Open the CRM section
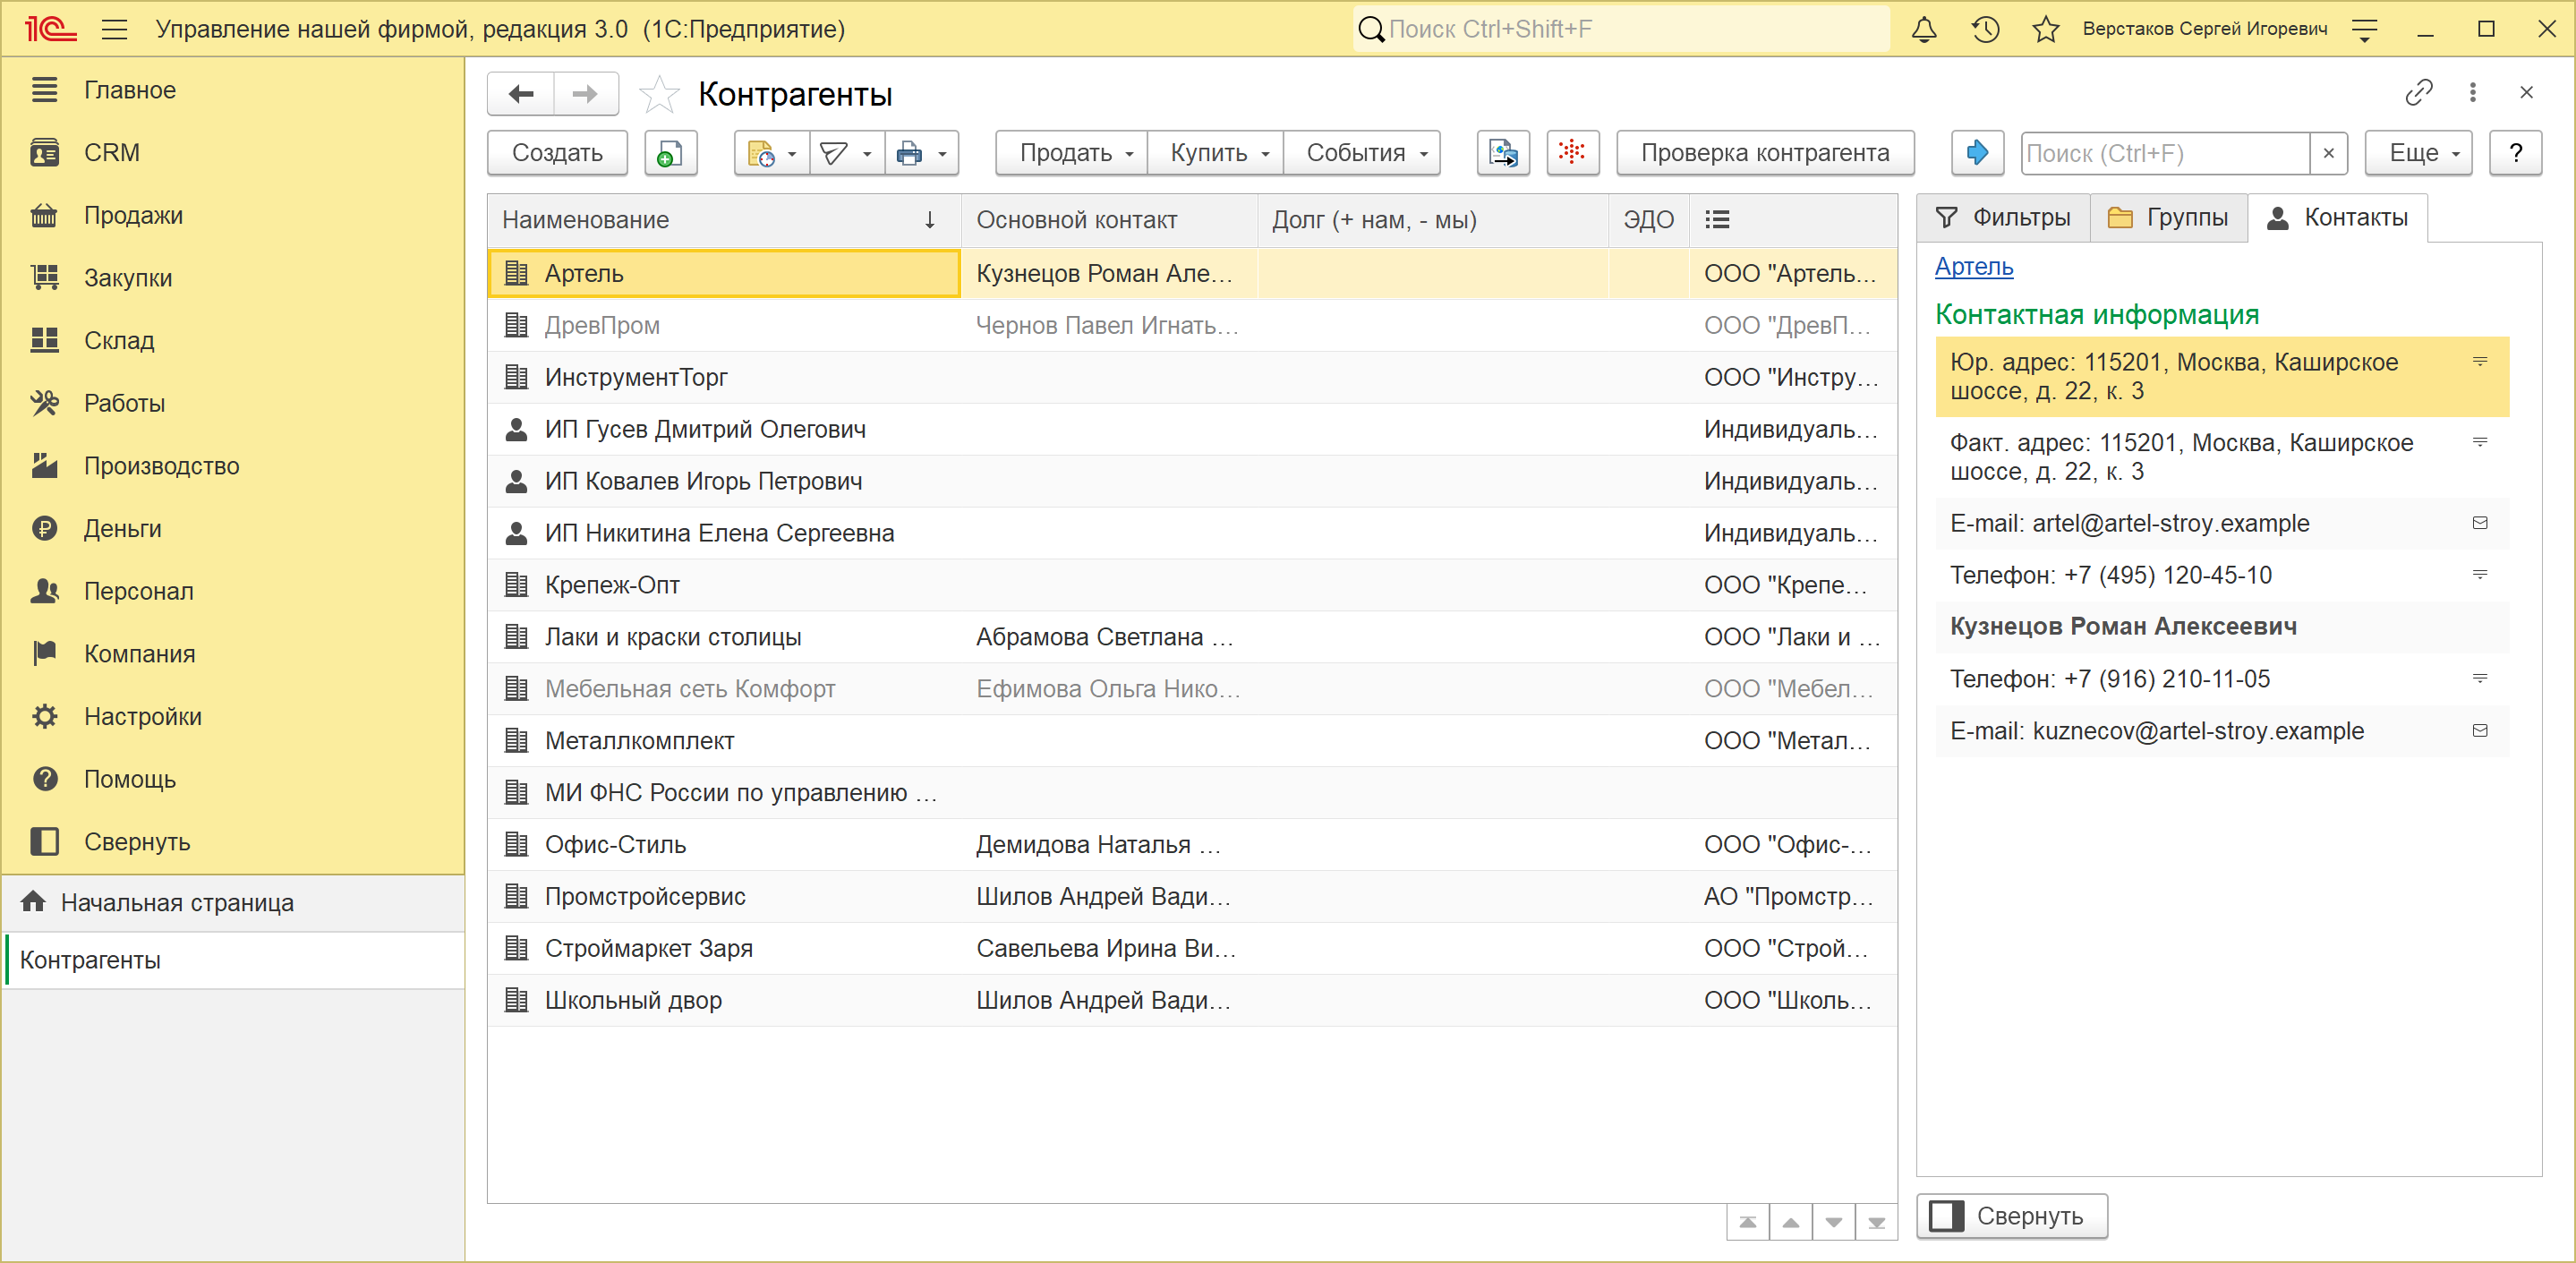 [x=233, y=153]
